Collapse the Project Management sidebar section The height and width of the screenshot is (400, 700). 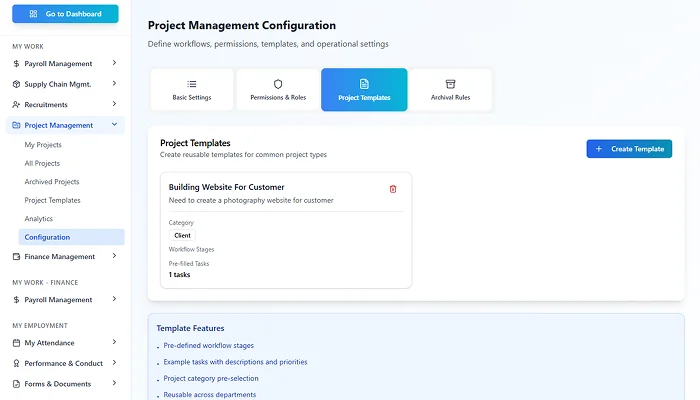115,125
